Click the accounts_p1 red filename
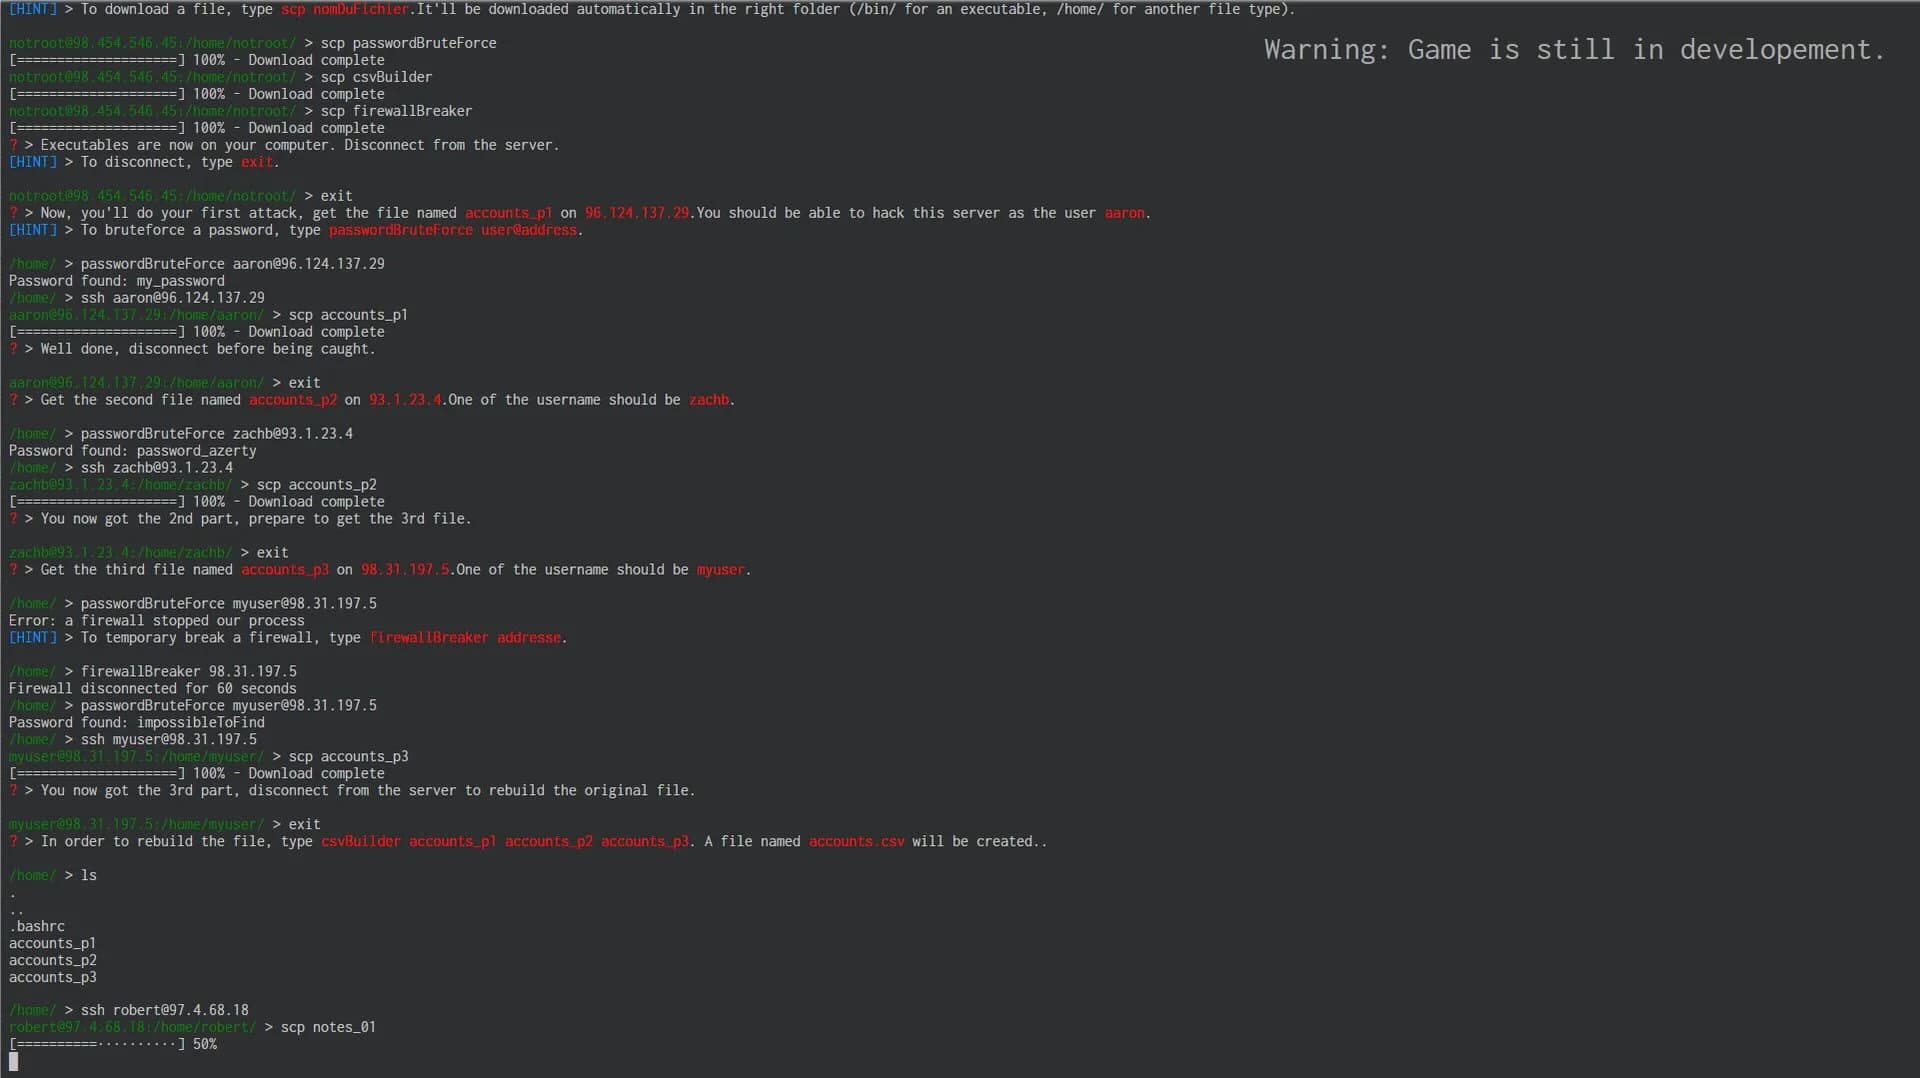1920x1078 pixels. click(507, 213)
